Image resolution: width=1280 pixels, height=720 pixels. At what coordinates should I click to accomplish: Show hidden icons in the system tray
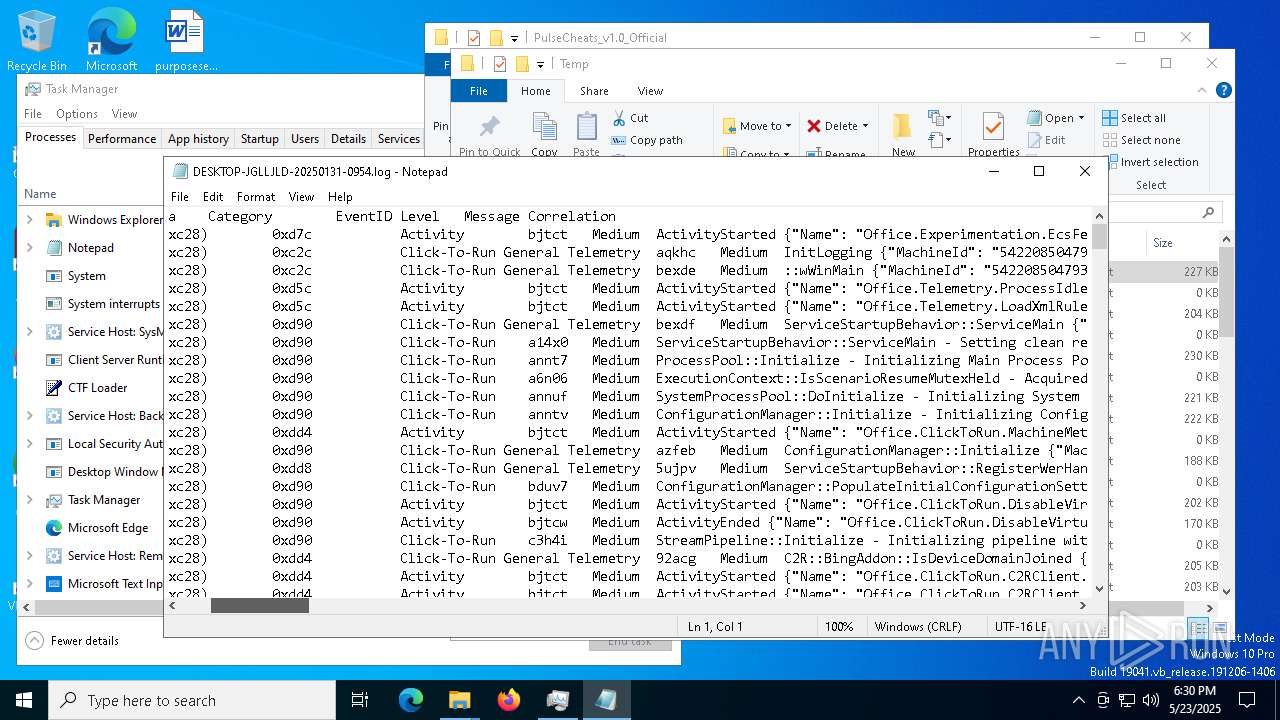tap(1078, 700)
